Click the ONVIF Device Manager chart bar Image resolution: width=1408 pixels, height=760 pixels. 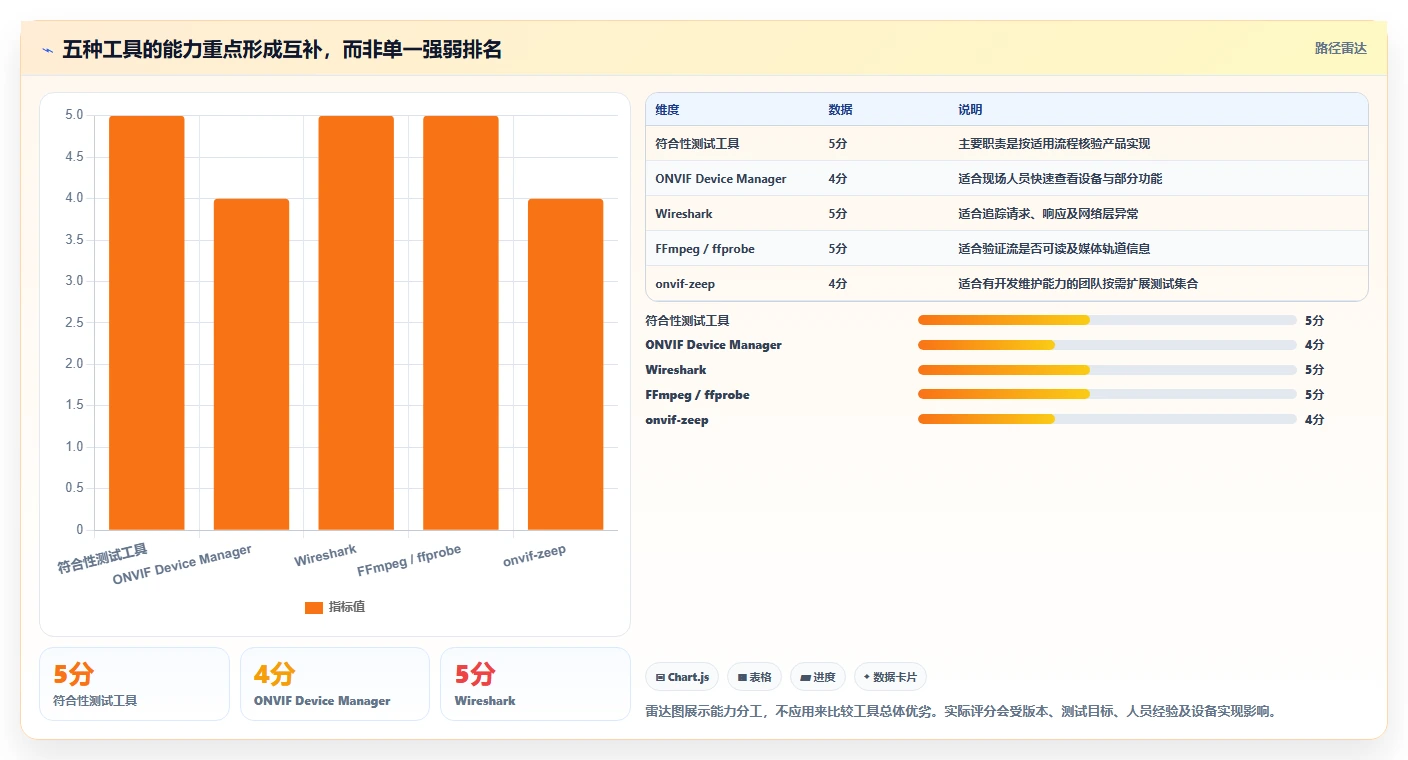[x=251, y=364]
